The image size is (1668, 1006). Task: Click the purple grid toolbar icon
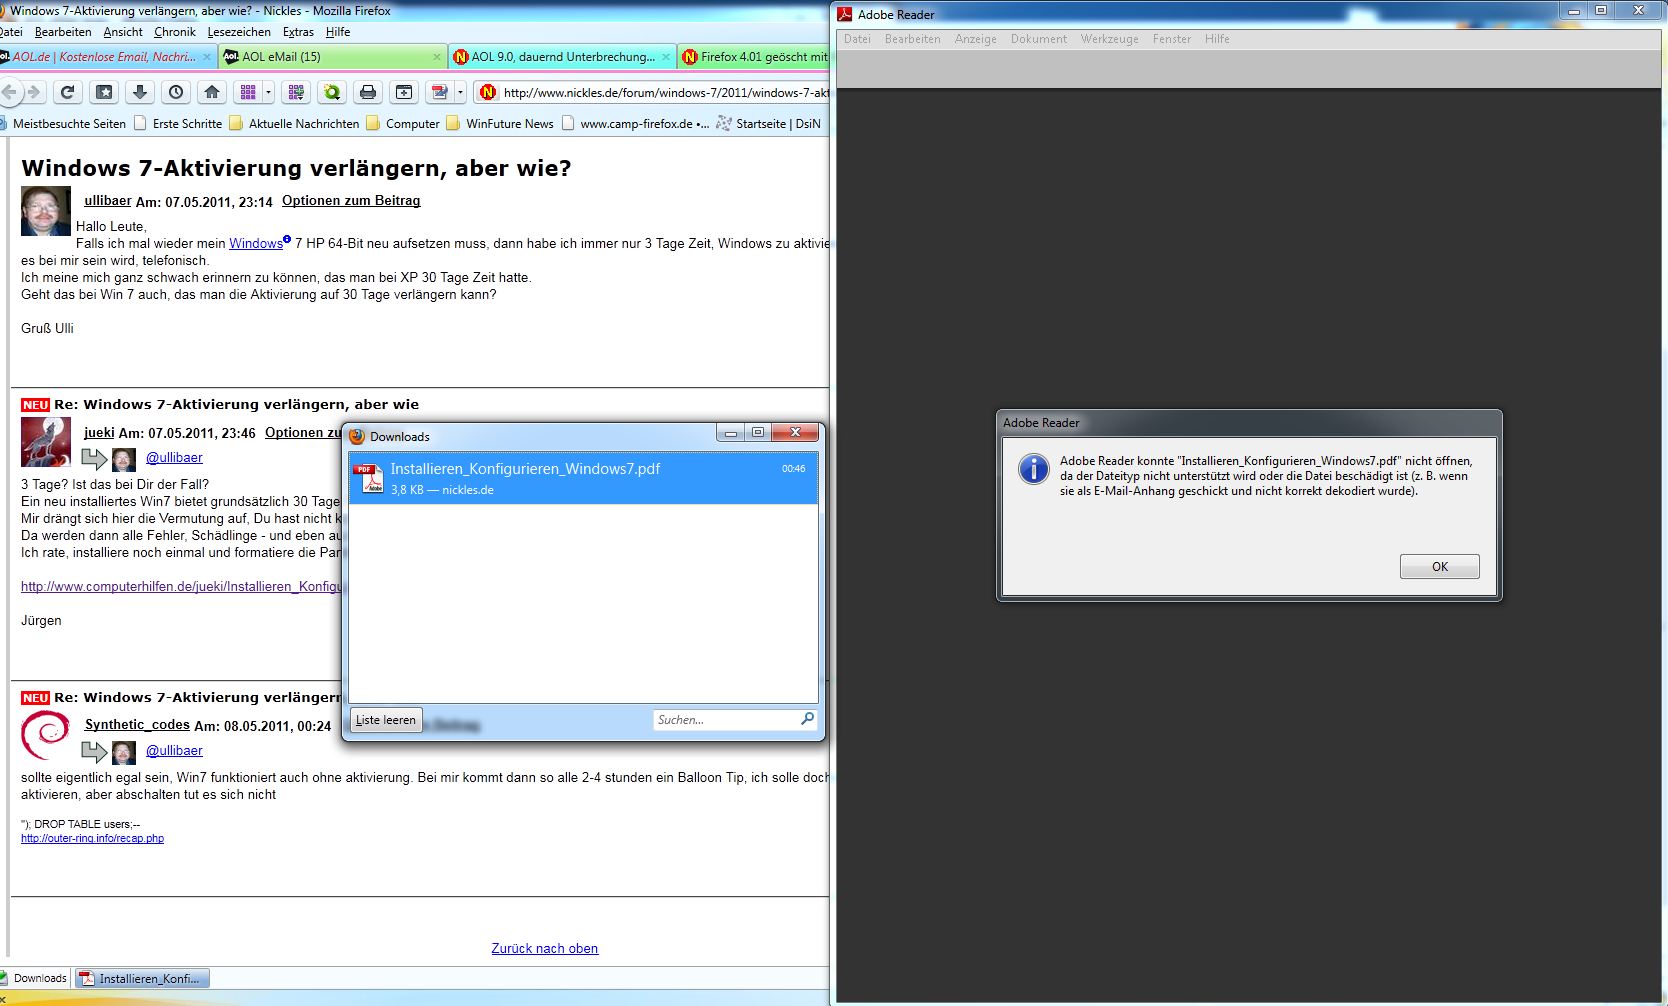247,92
